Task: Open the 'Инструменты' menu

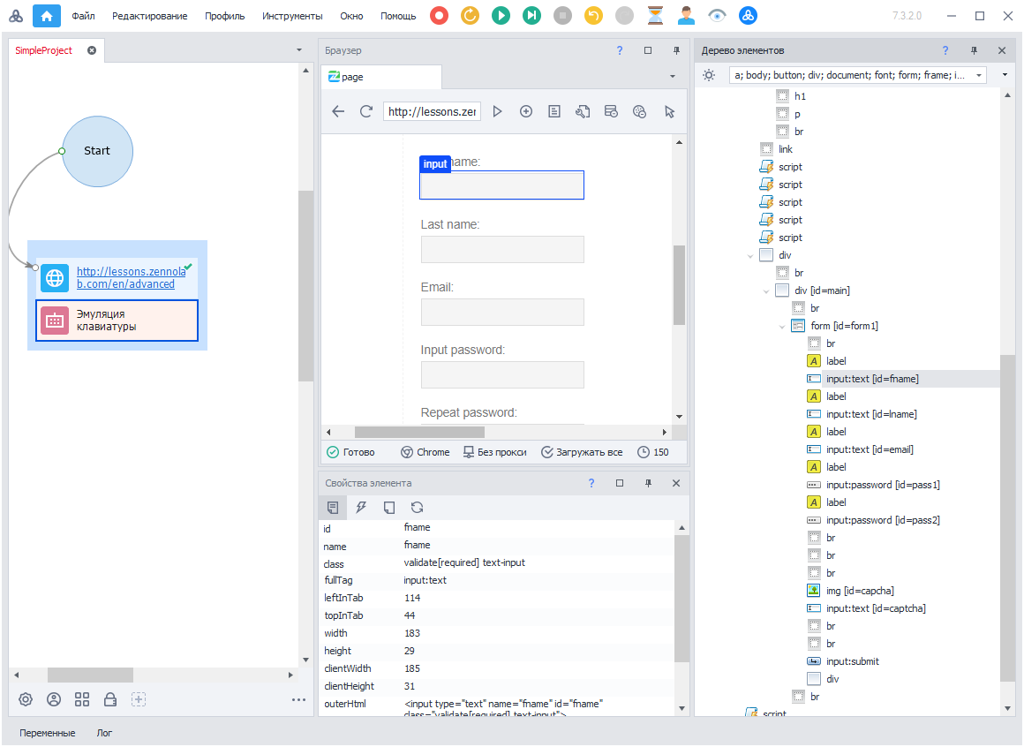Action: pos(292,16)
